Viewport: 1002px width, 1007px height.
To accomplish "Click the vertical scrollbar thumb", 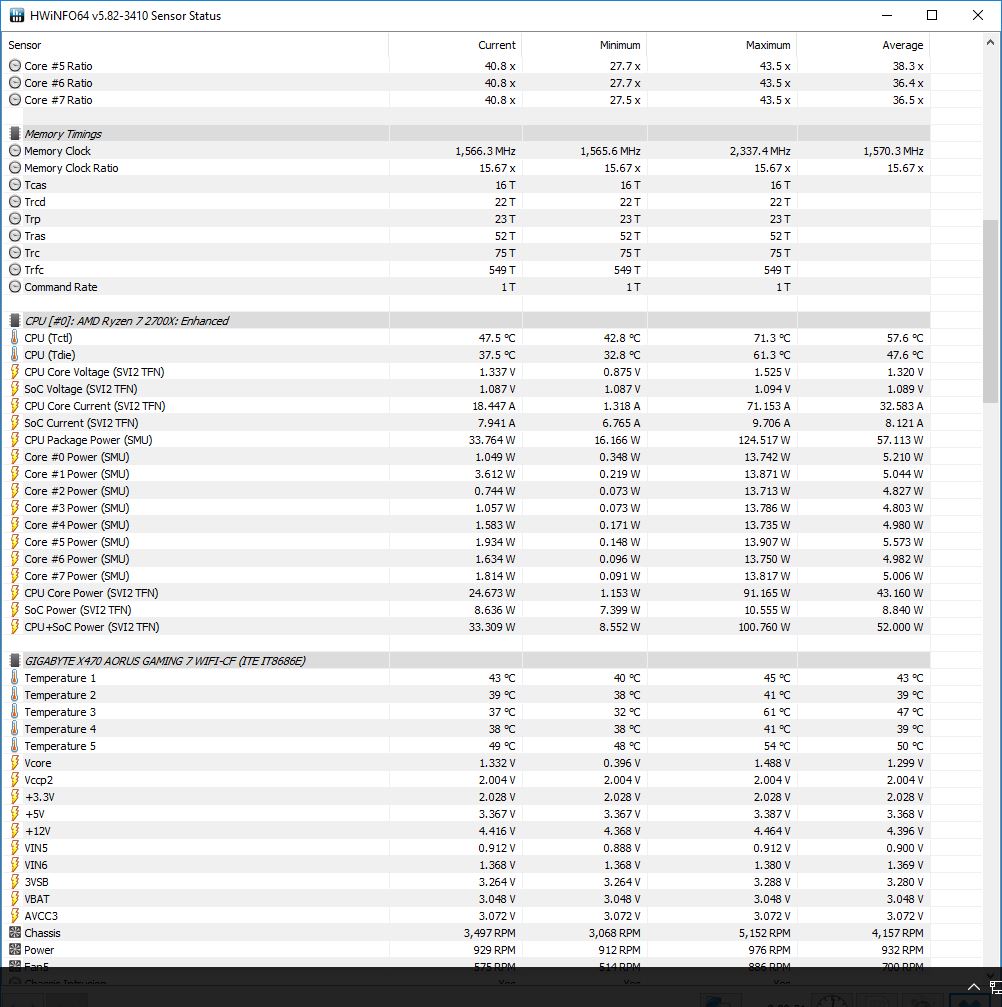I will [990, 311].
